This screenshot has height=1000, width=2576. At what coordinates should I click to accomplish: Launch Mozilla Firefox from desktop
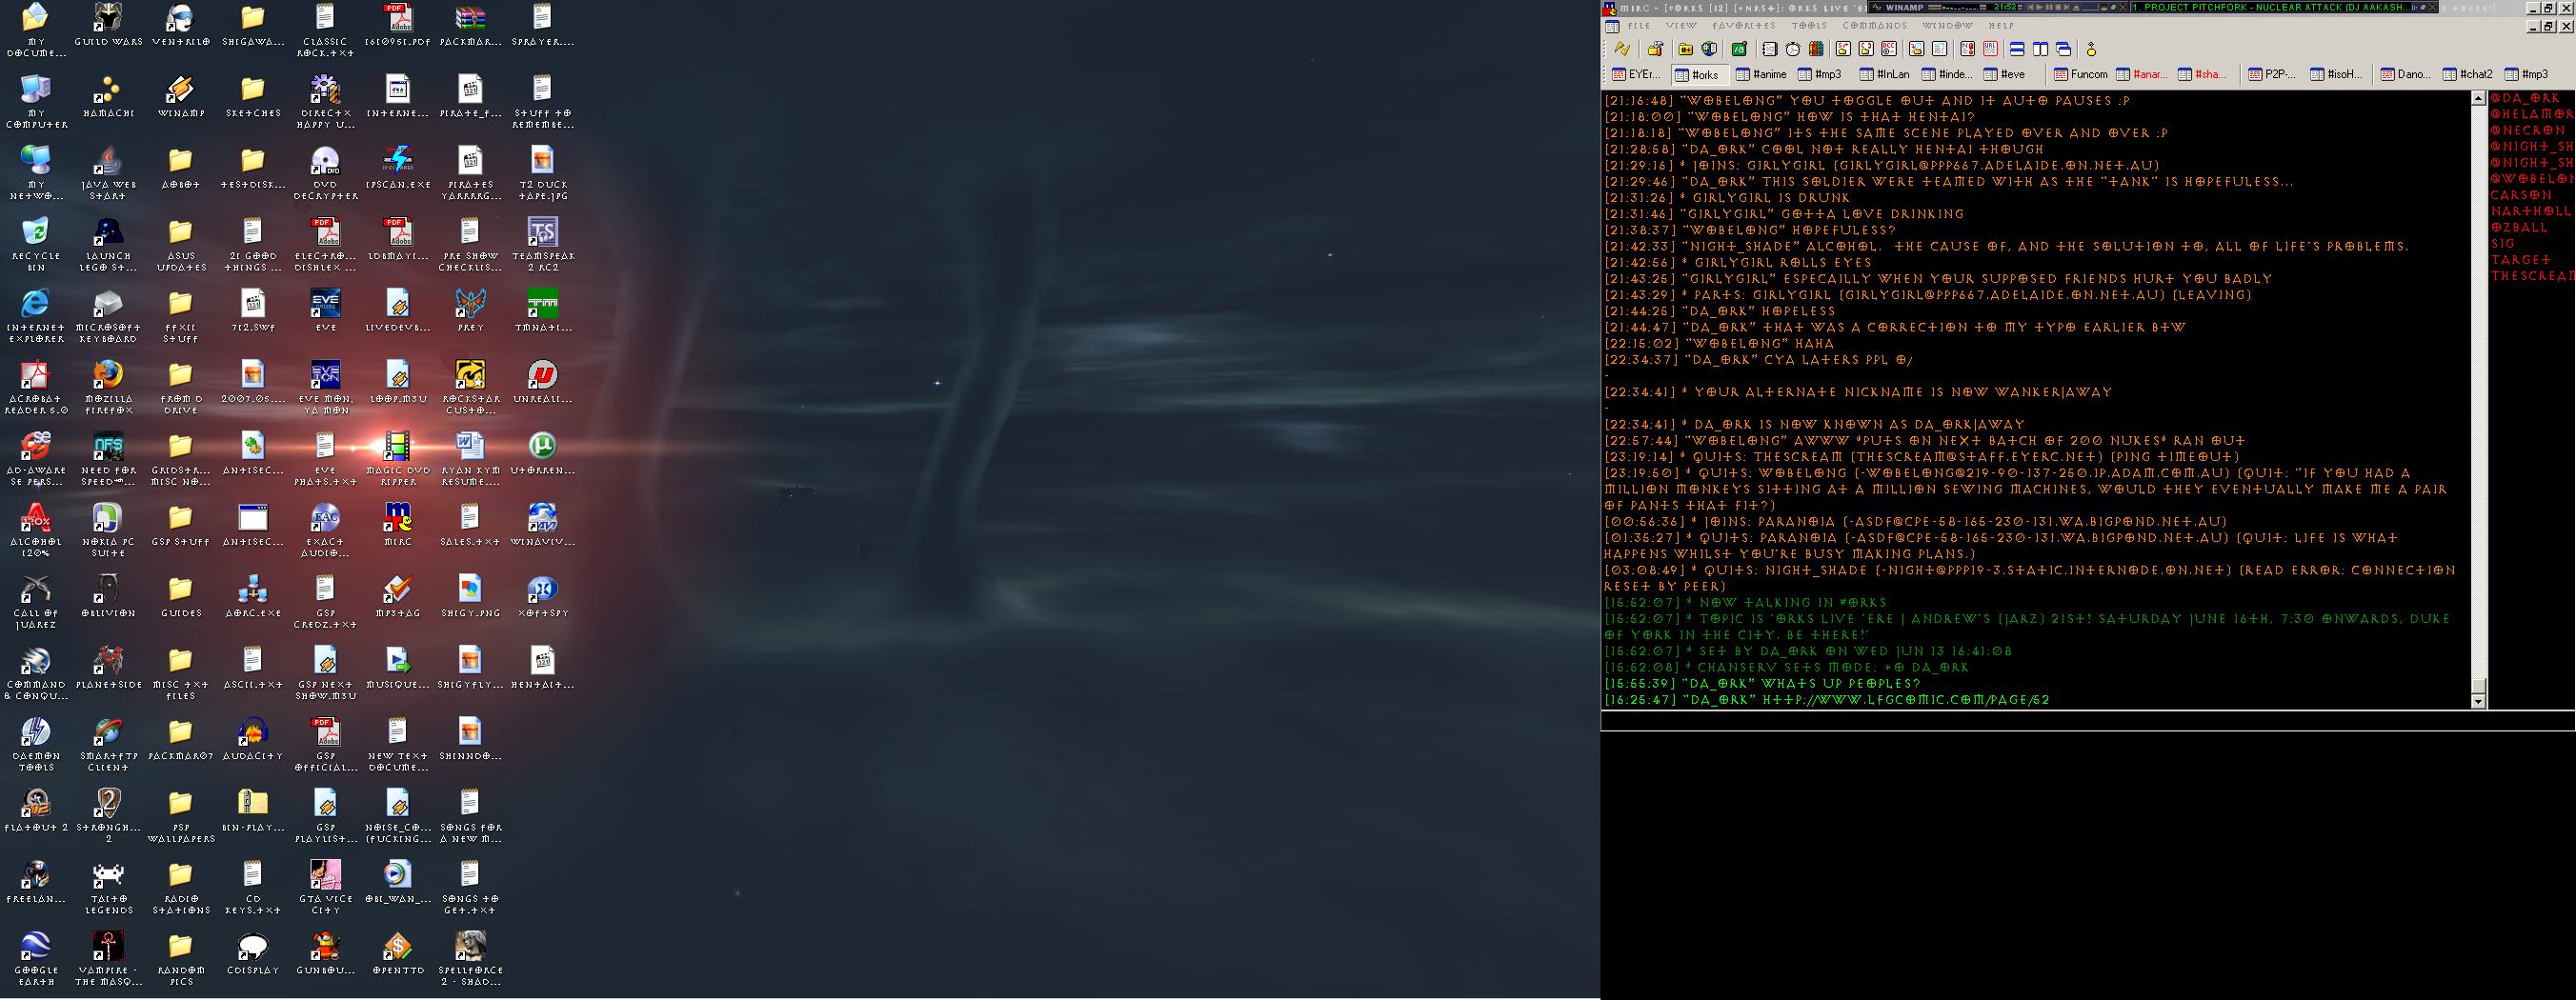pos(108,381)
